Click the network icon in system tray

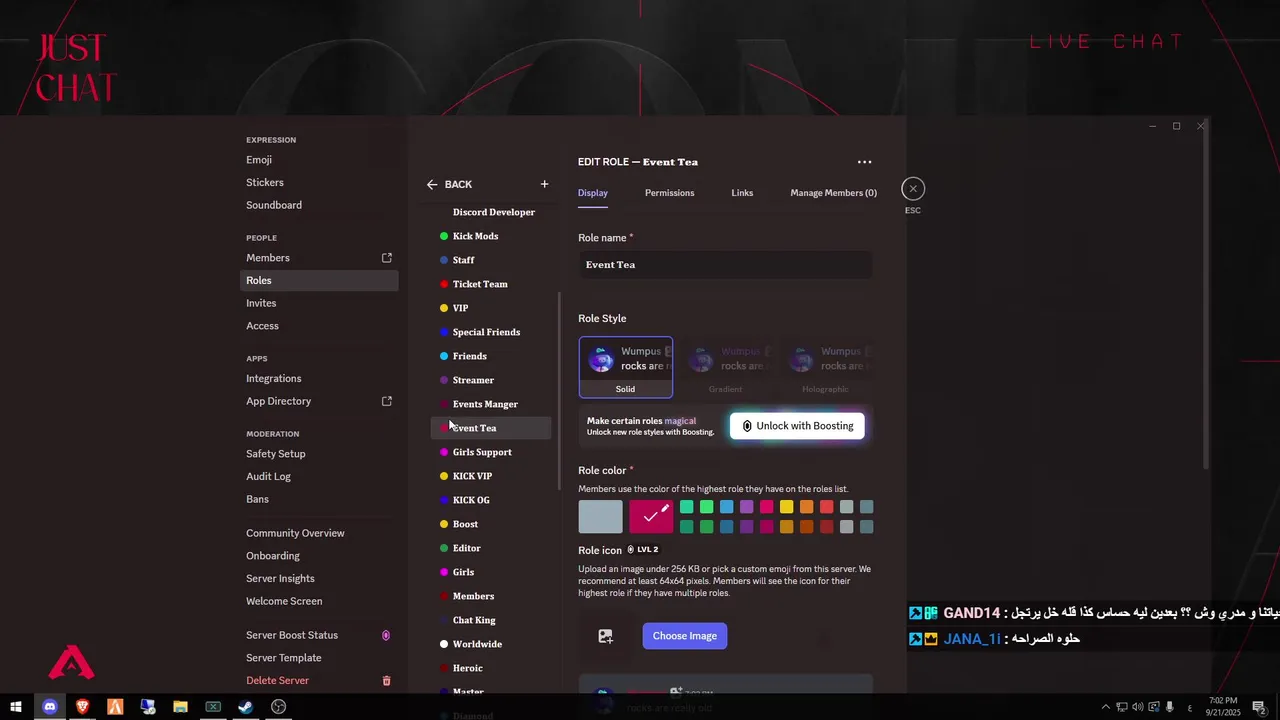[x=1121, y=708]
